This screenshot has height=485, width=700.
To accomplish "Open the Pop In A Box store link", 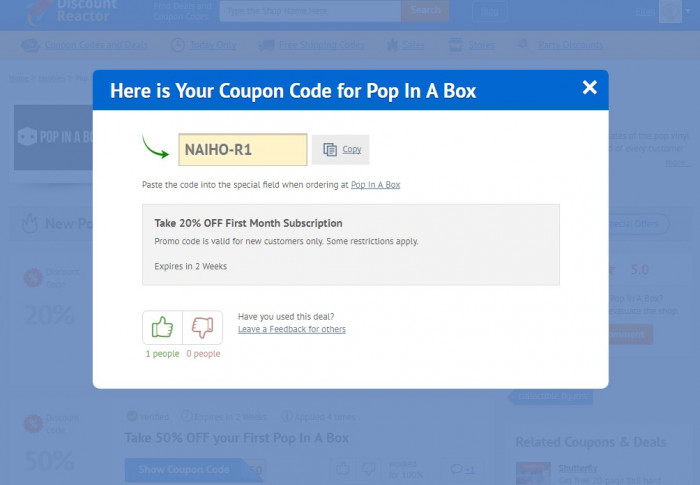I will click(375, 185).
